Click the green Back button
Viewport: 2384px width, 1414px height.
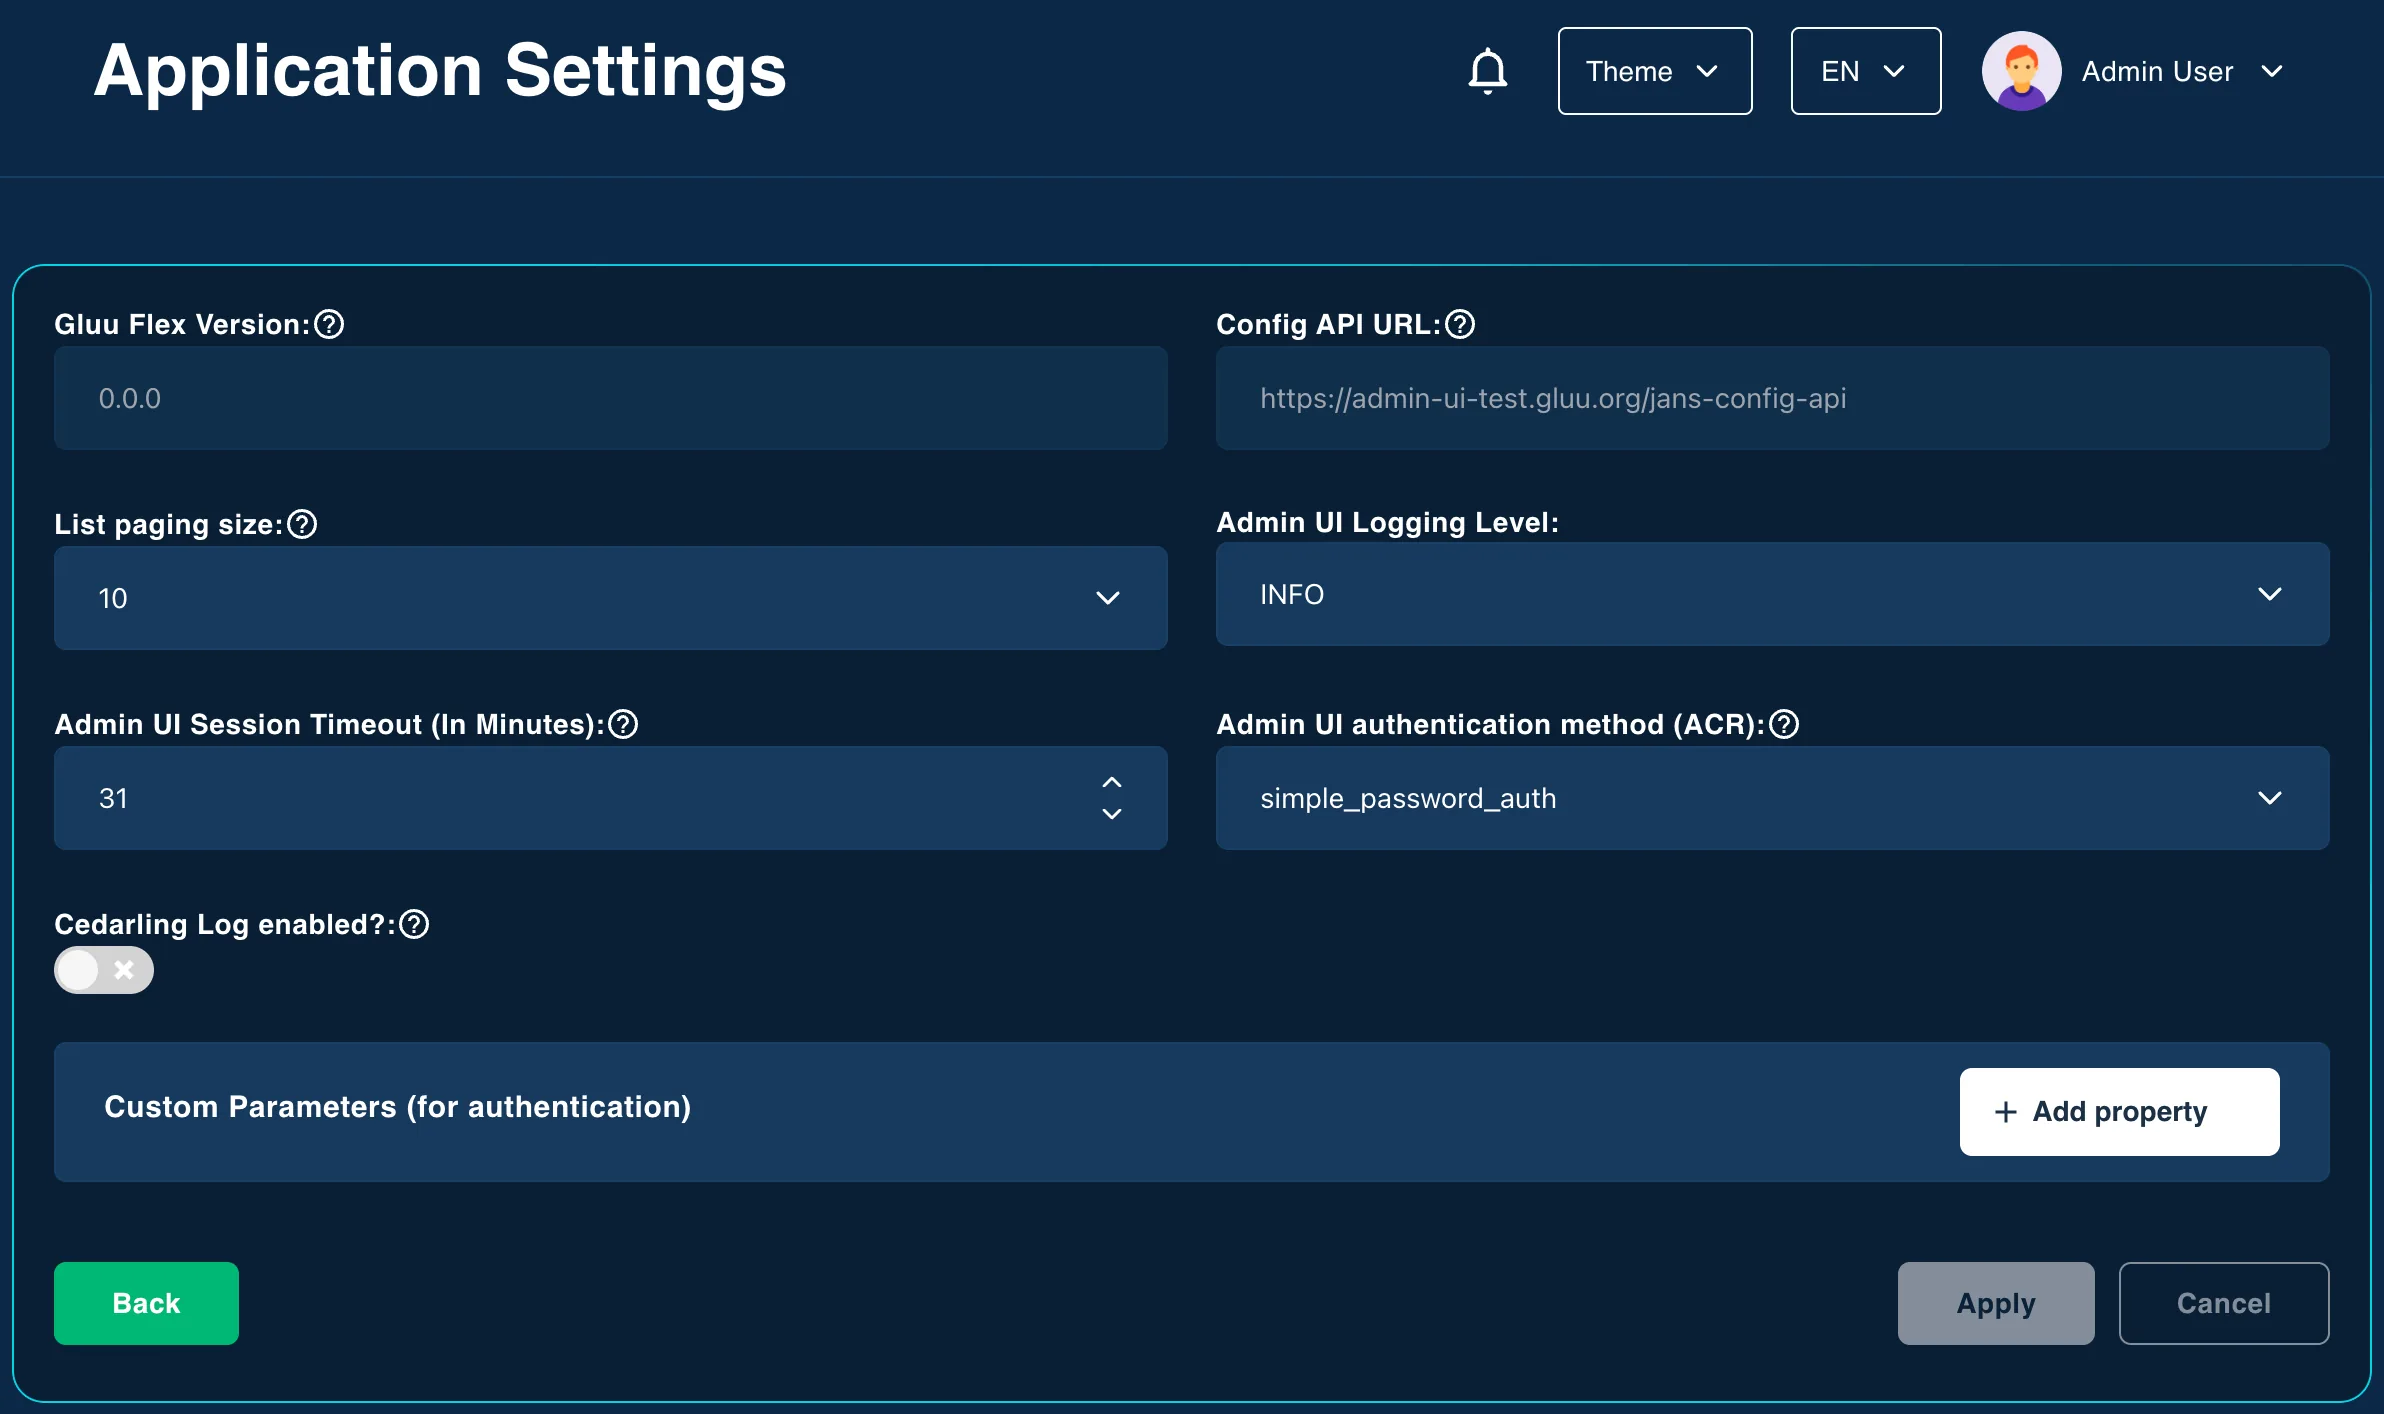click(x=146, y=1303)
